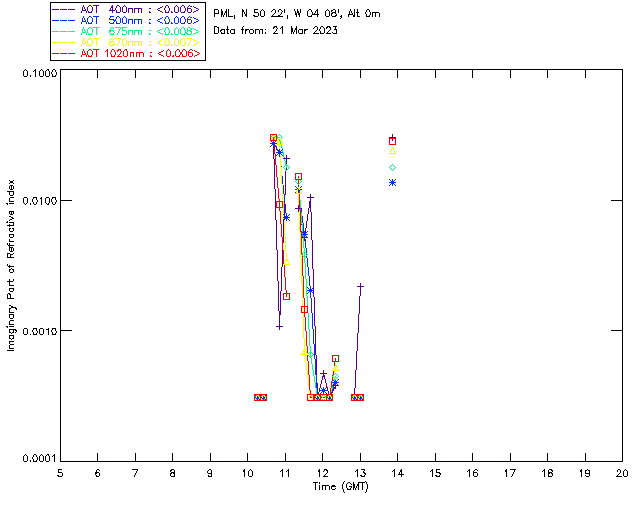Click the red 'AOT 1020nm' legend entry

[126, 53]
